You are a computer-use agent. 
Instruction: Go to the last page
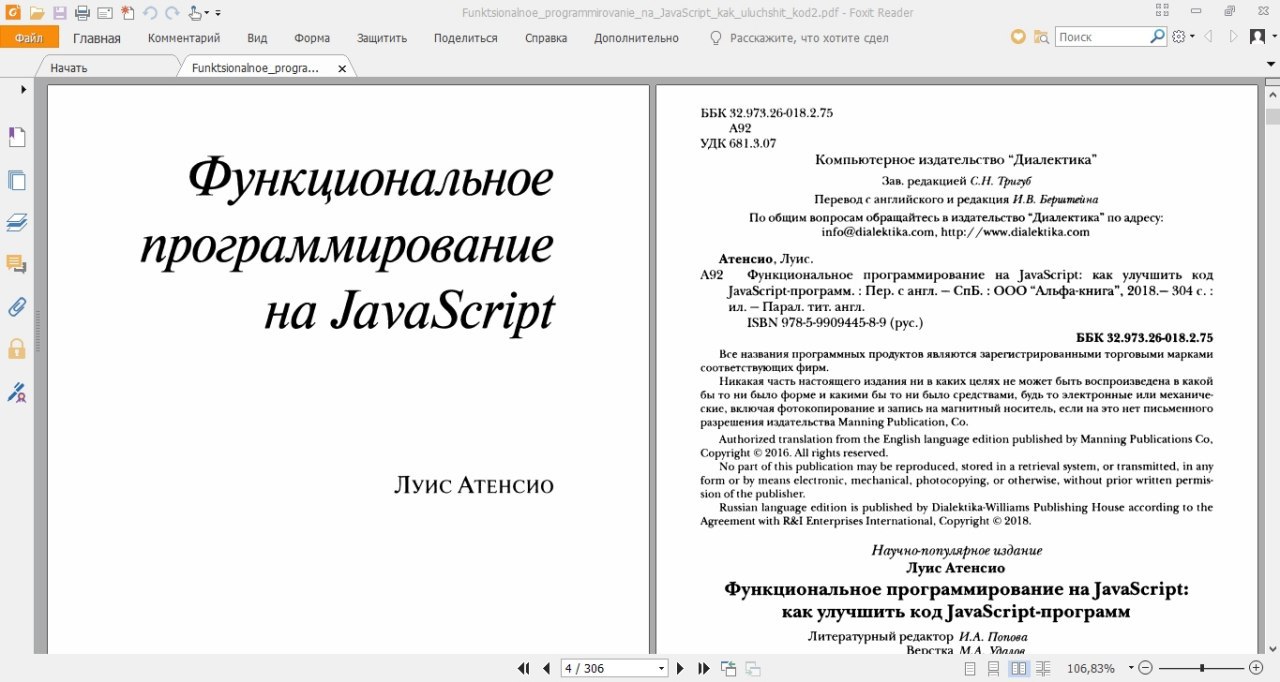click(x=704, y=668)
